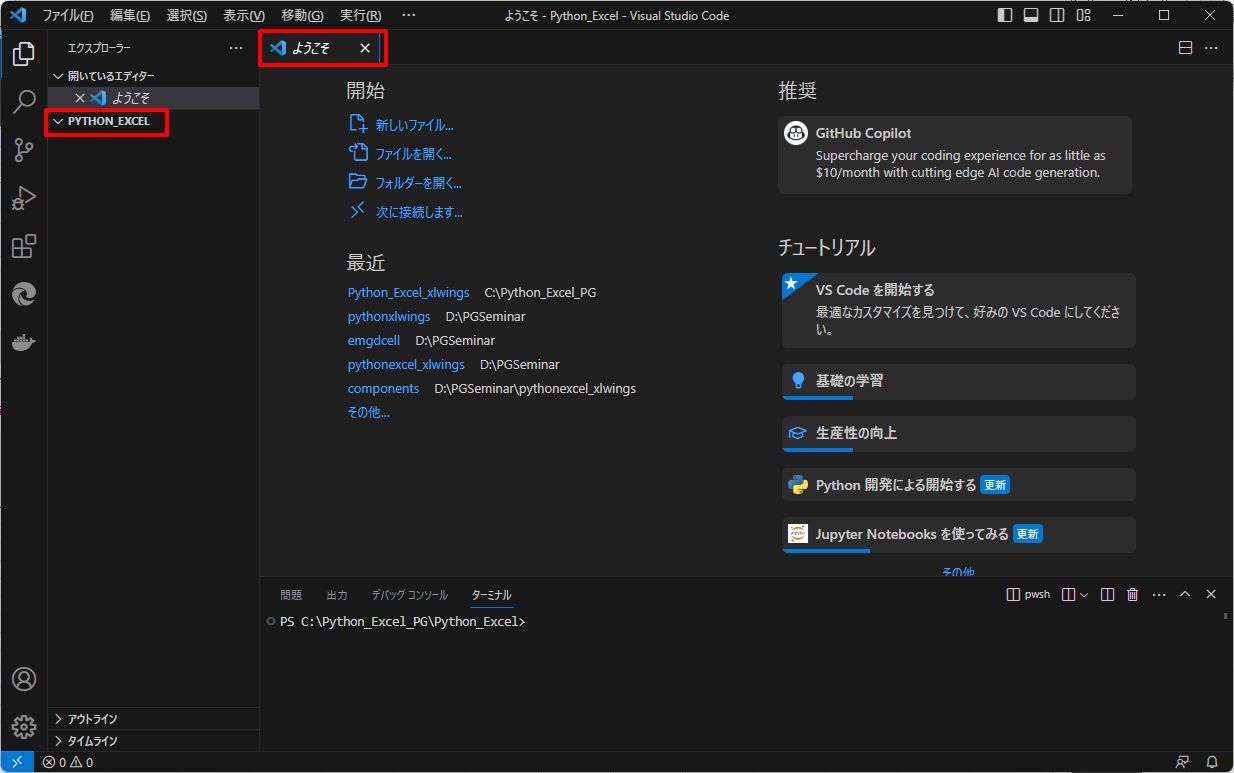Click the 次に接続します... link
The image size is (1234, 773).
[x=406, y=212]
